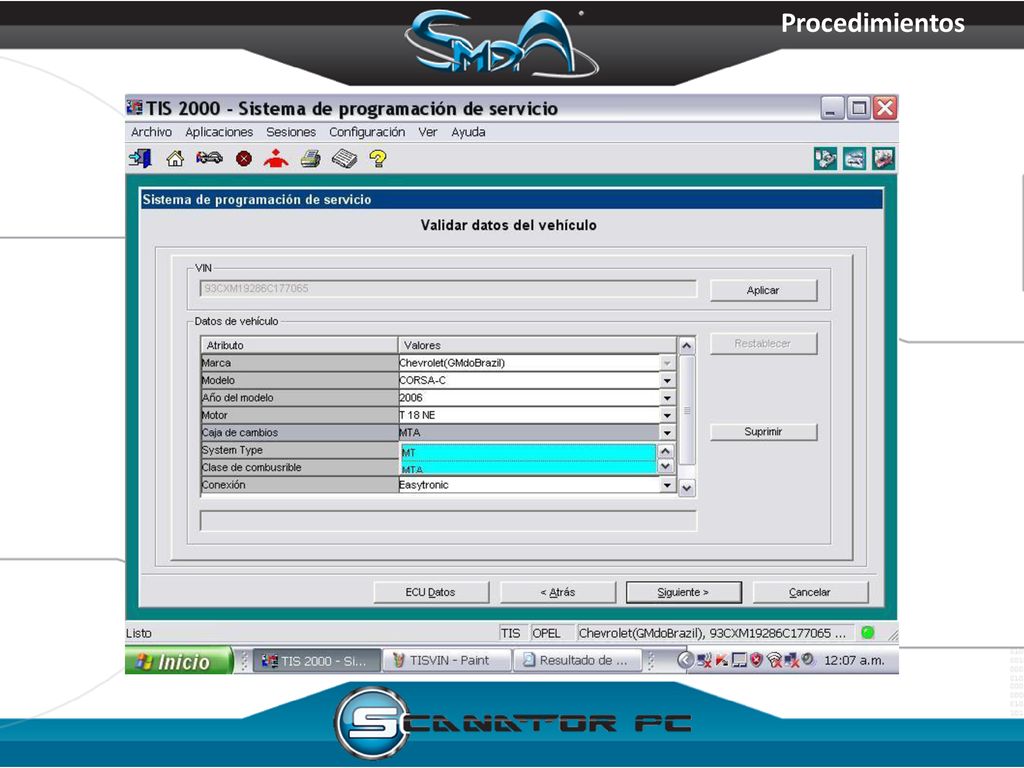
Task: Click the monitor display tray icon
Action: tap(739, 660)
